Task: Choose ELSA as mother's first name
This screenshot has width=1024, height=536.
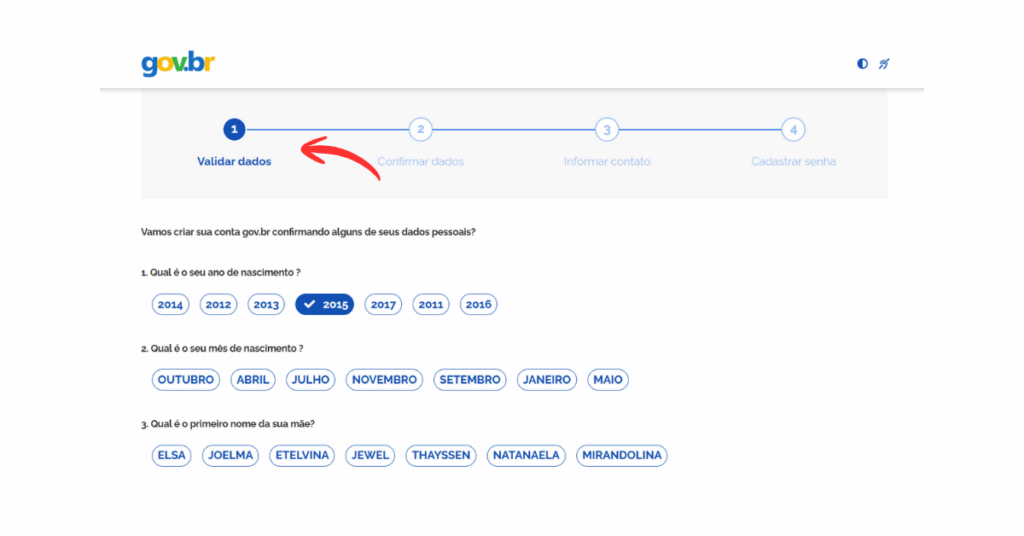Action: tap(172, 455)
